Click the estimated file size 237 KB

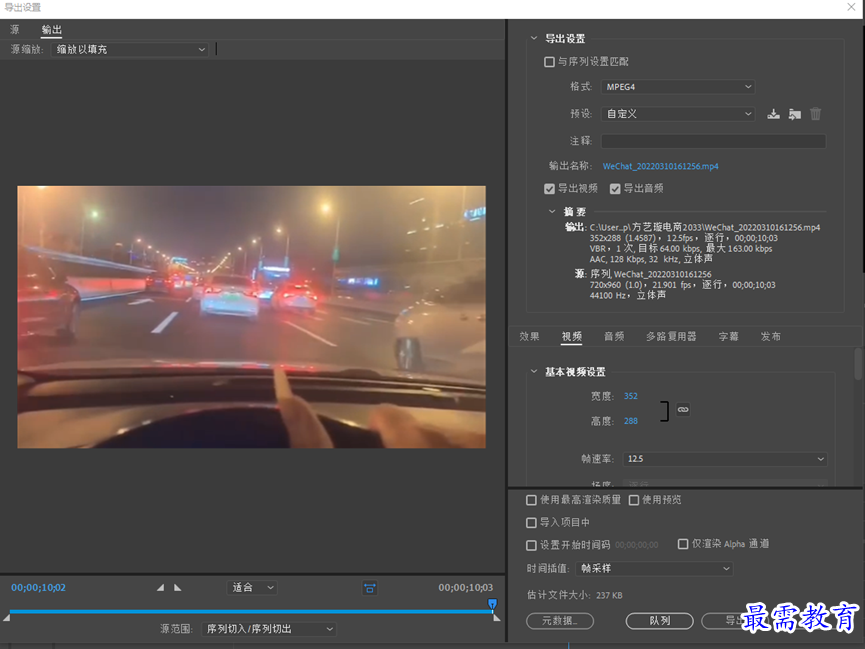click(x=609, y=595)
